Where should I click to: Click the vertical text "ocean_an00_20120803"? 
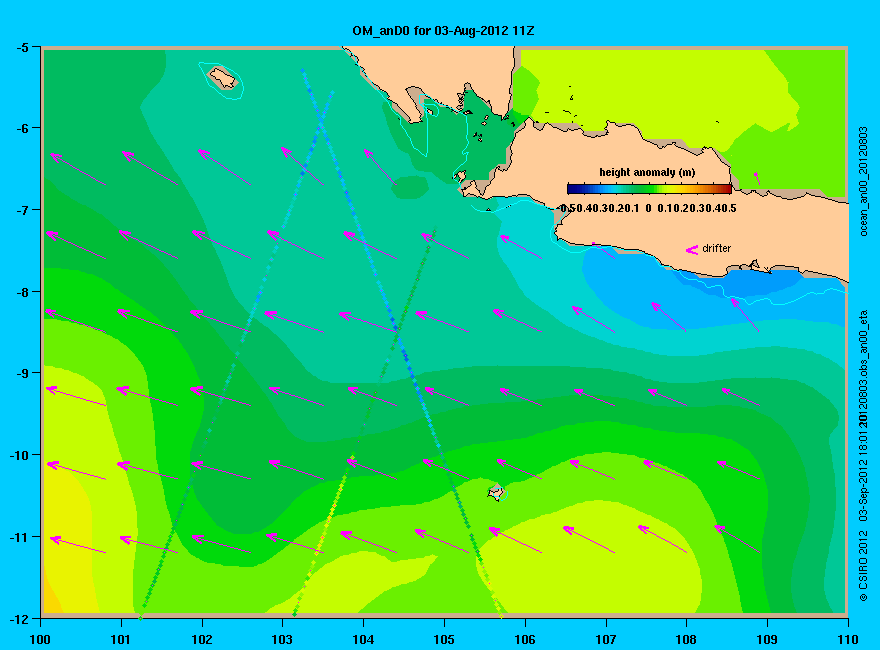pyautogui.click(x=863, y=181)
